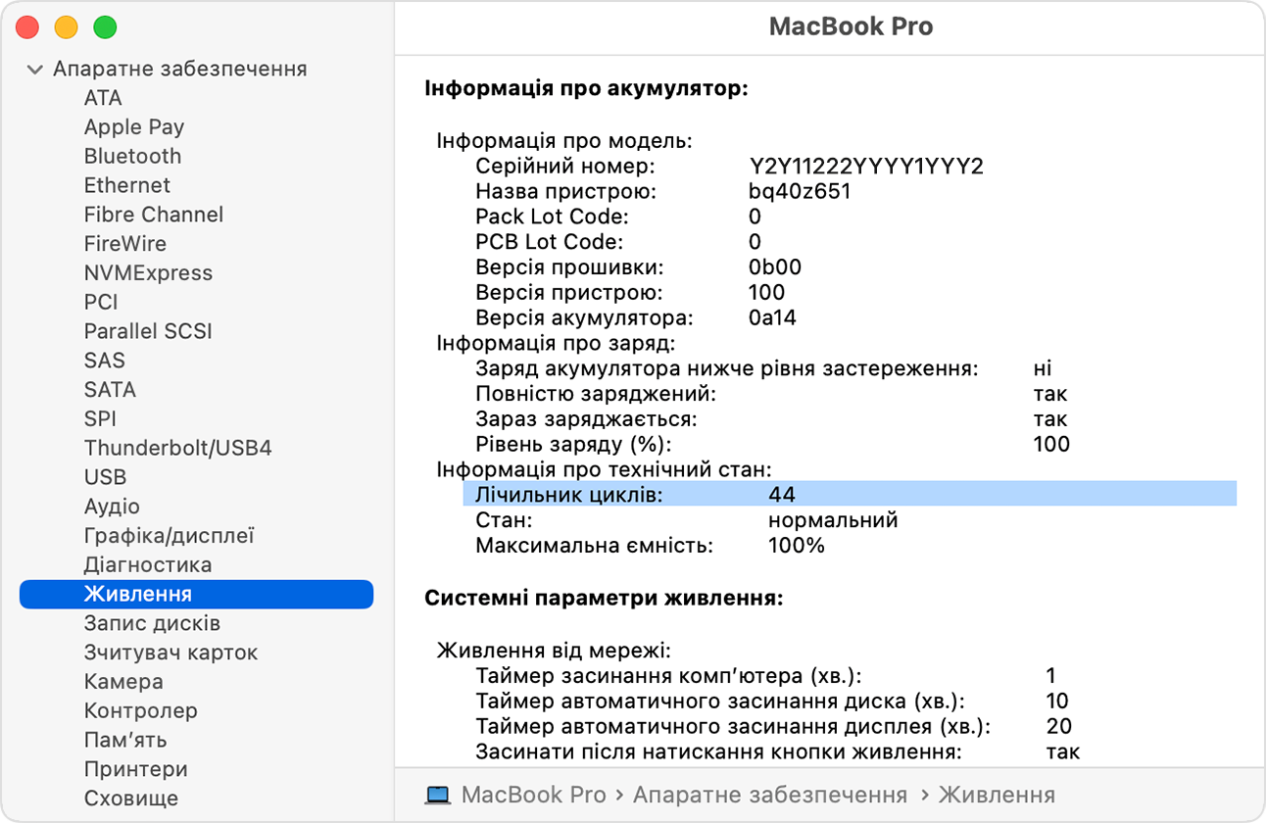Click the MacBook Pro laptop icon in path bar
This screenshot has height=823, width=1266.
[x=438, y=795]
